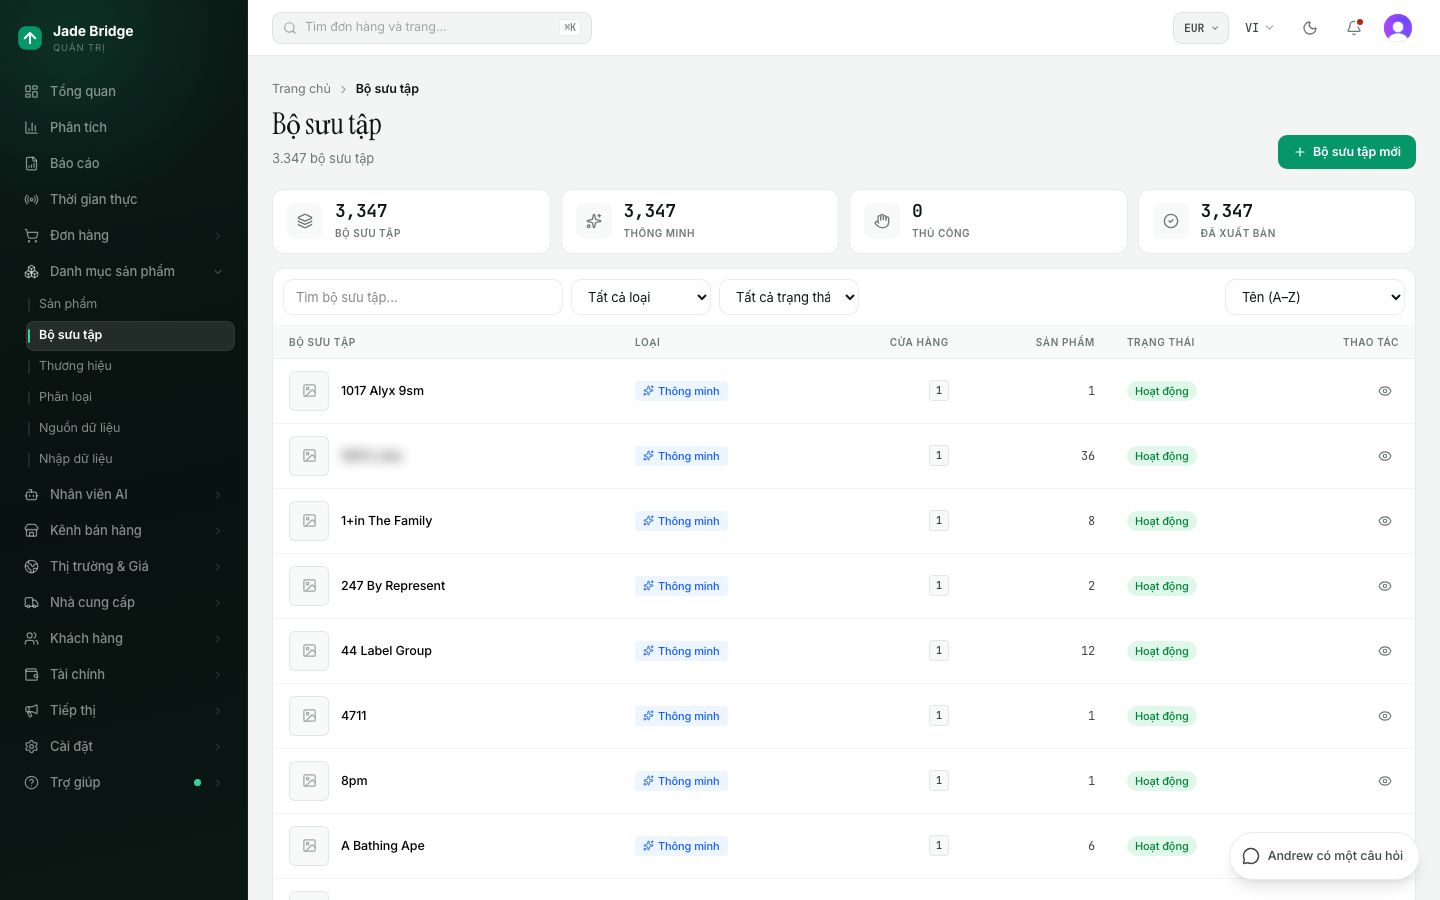Screen dimensions: 1440x900
Task: Select Sản phẩm submenu item
Action: (x=131, y=304)
